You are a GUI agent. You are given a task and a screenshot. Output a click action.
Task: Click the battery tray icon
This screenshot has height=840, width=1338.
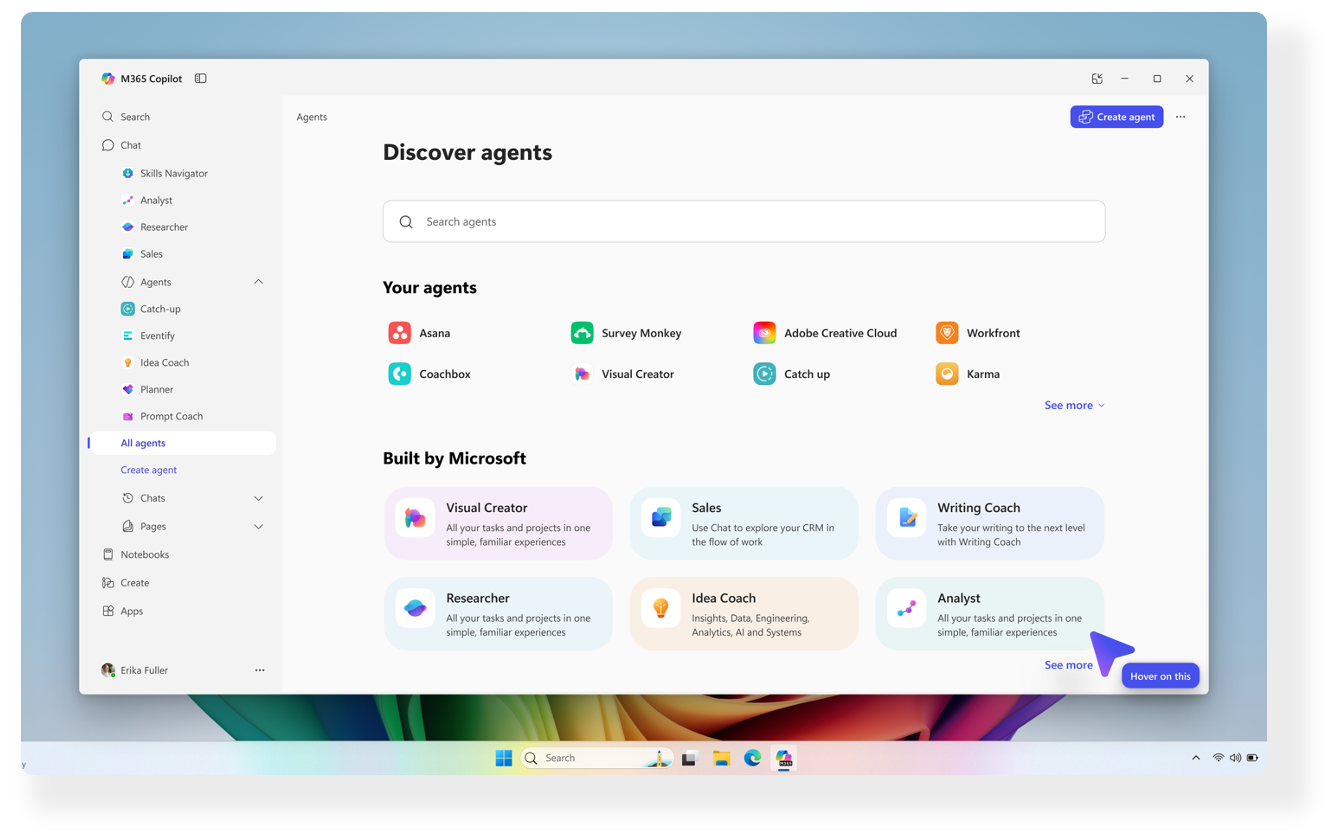[1252, 758]
